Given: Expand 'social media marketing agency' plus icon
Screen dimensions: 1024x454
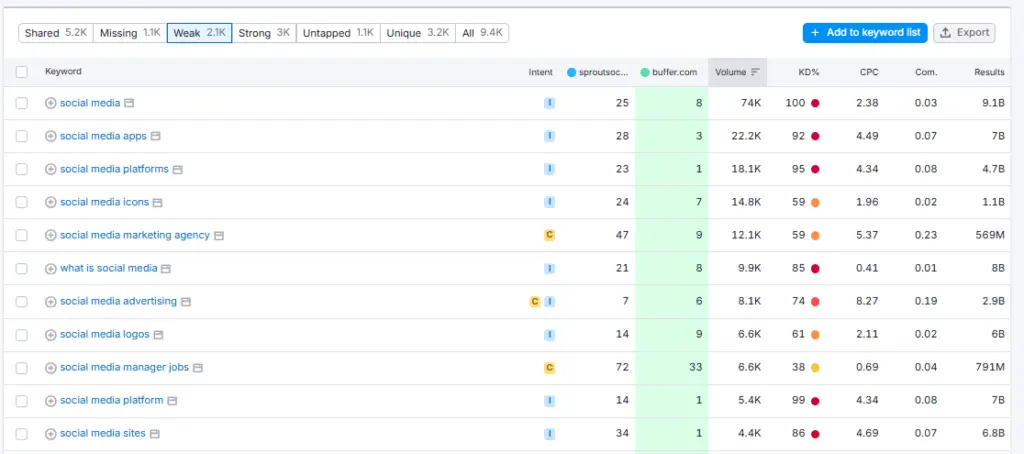Looking at the screenshot, I should point(51,235).
